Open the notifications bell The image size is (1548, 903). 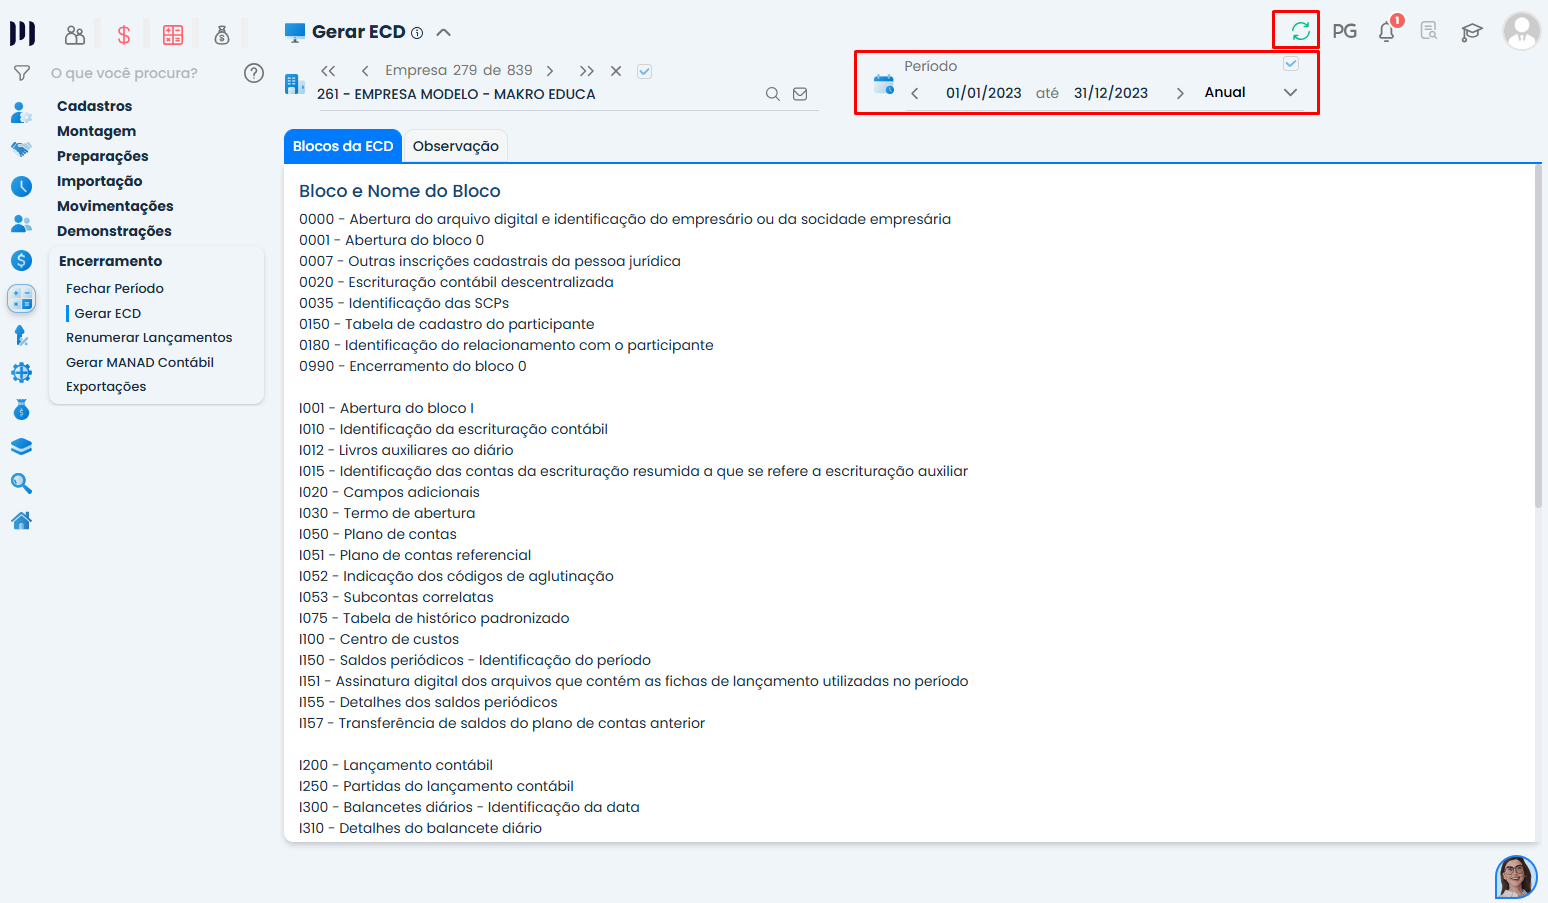tap(1386, 32)
